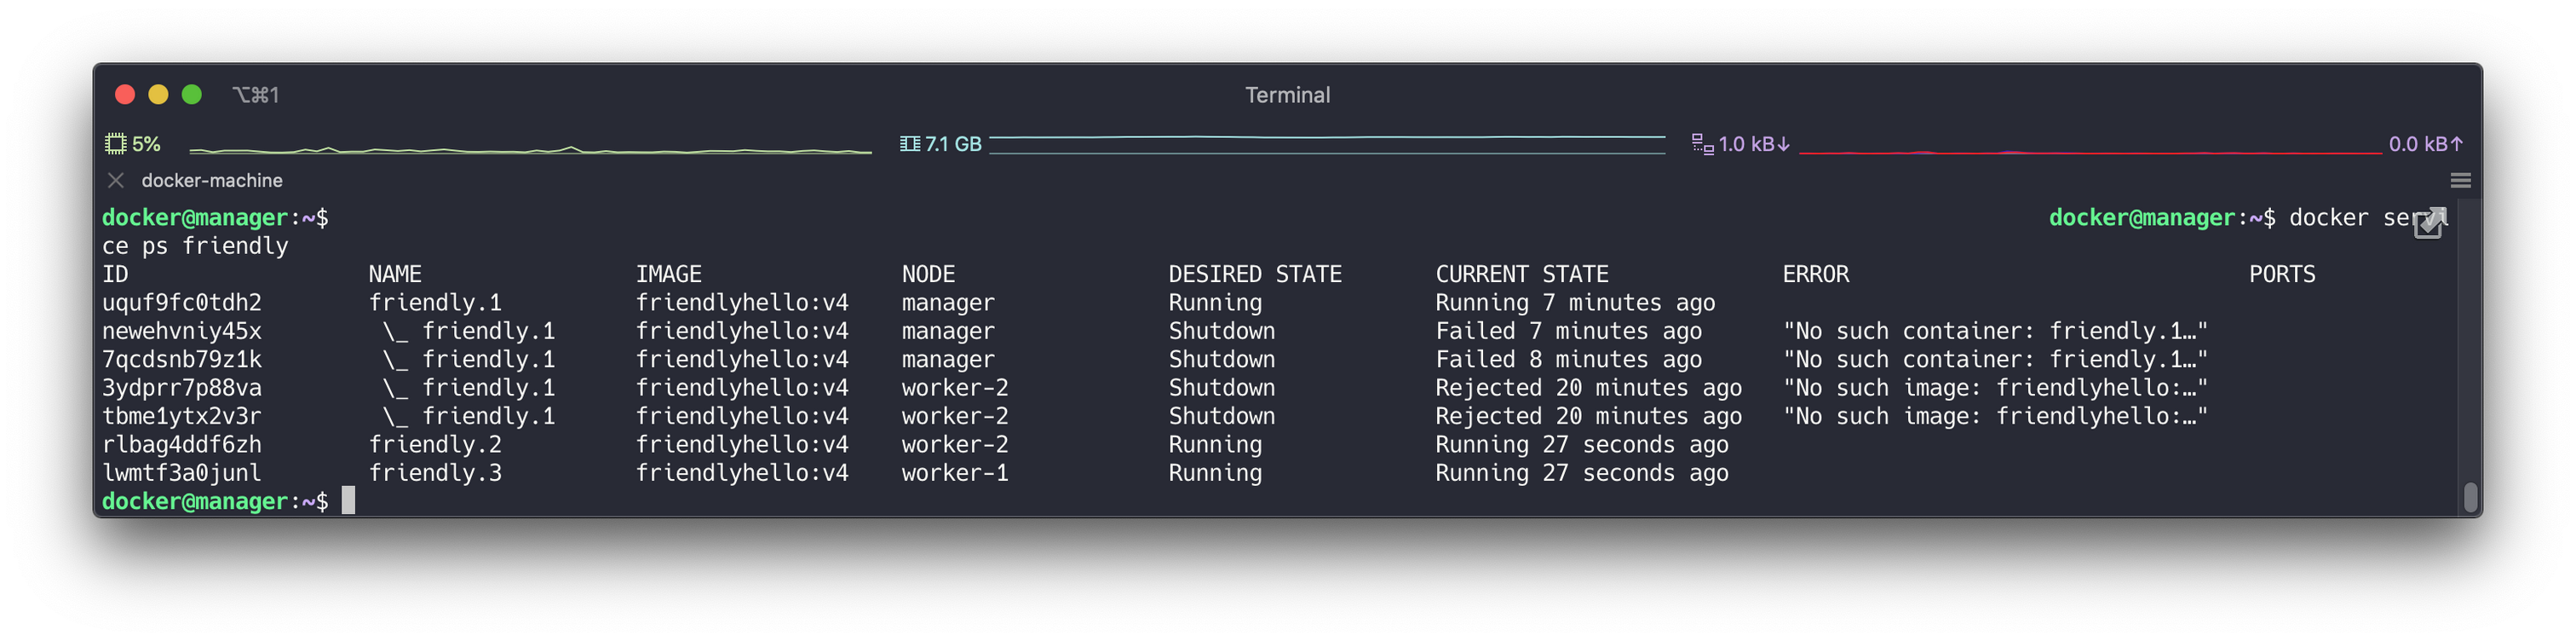Click the 5% CPU value
The width and height of the screenshot is (2576, 641).
[x=147, y=144]
